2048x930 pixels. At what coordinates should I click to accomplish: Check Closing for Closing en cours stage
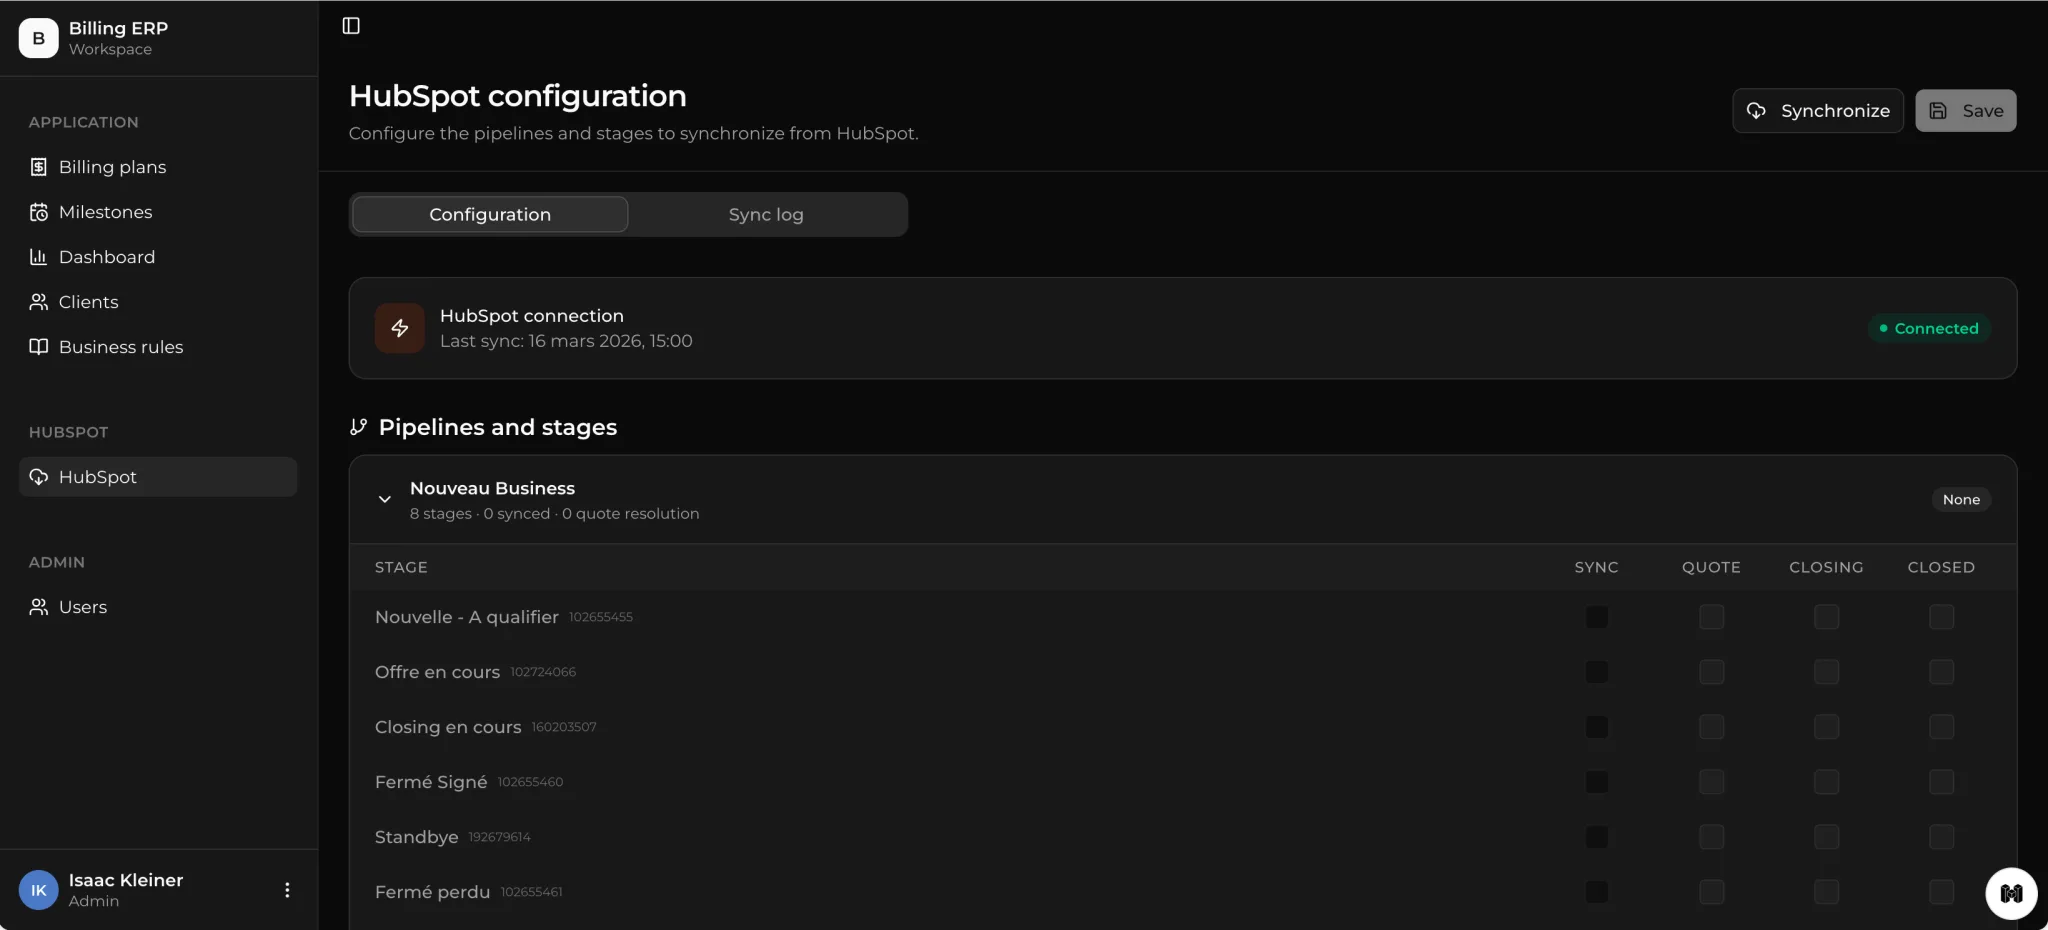click(x=1827, y=727)
